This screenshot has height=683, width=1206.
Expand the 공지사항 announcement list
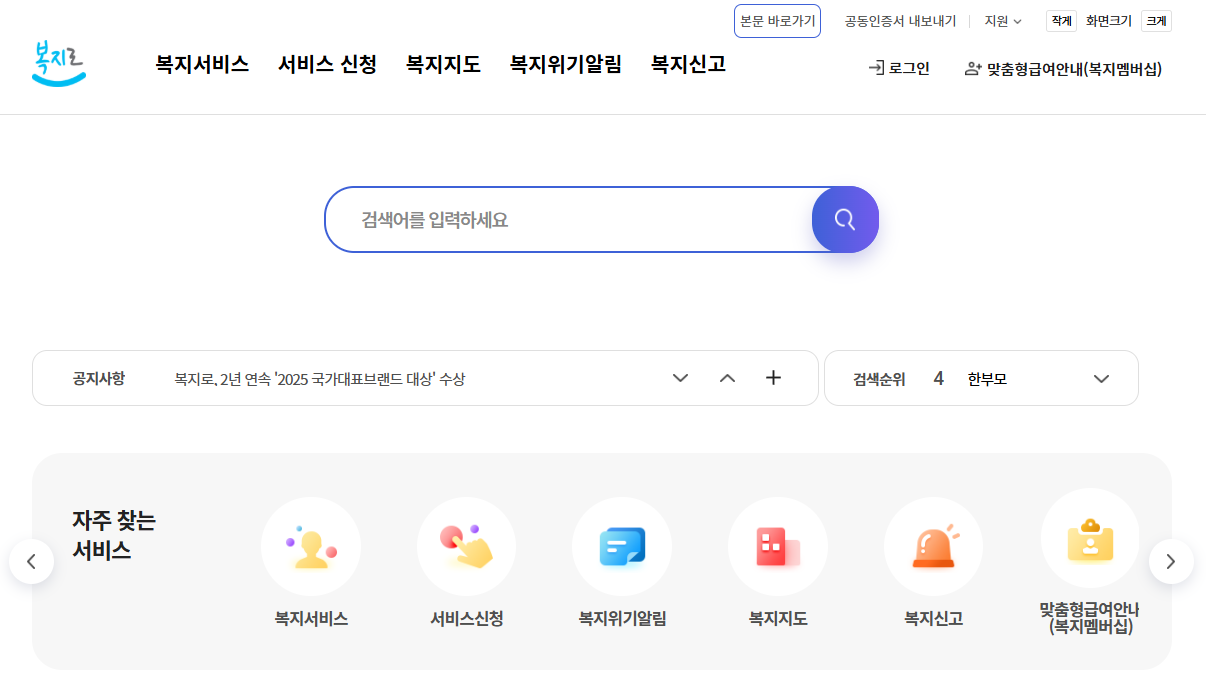click(x=681, y=378)
